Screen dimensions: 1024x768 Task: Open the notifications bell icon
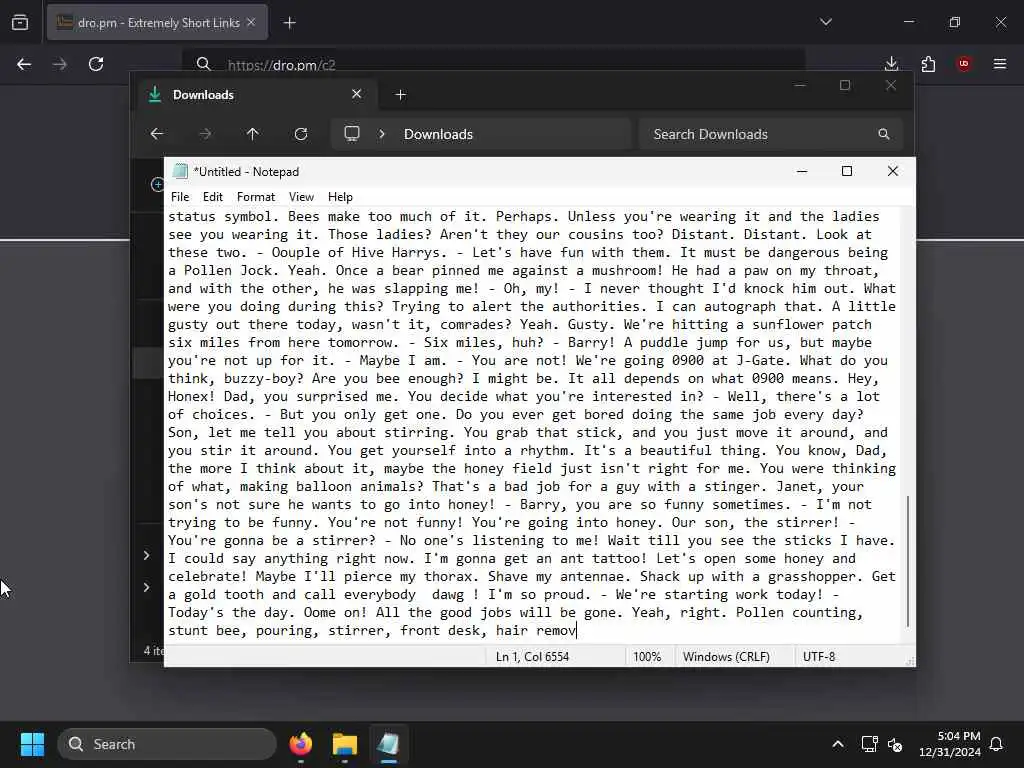997,744
